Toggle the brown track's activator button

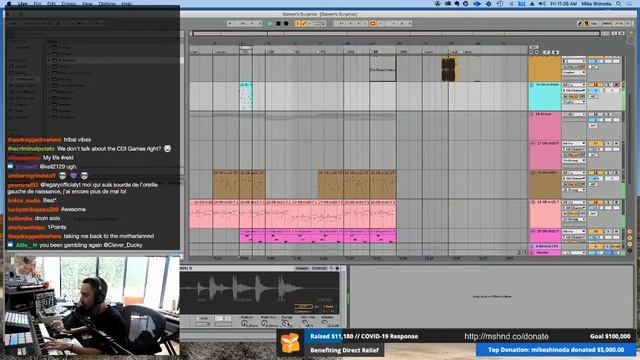click(595, 173)
